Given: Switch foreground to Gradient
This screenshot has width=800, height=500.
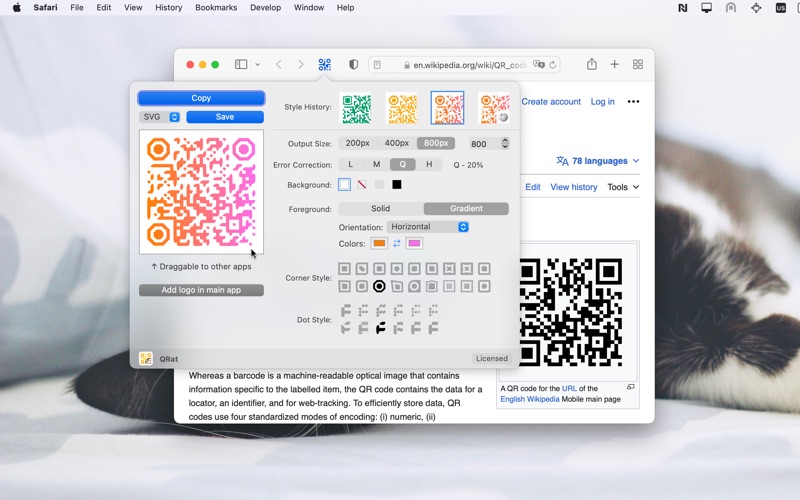Looking at the screenshot, I should click(x=466, y=208).
